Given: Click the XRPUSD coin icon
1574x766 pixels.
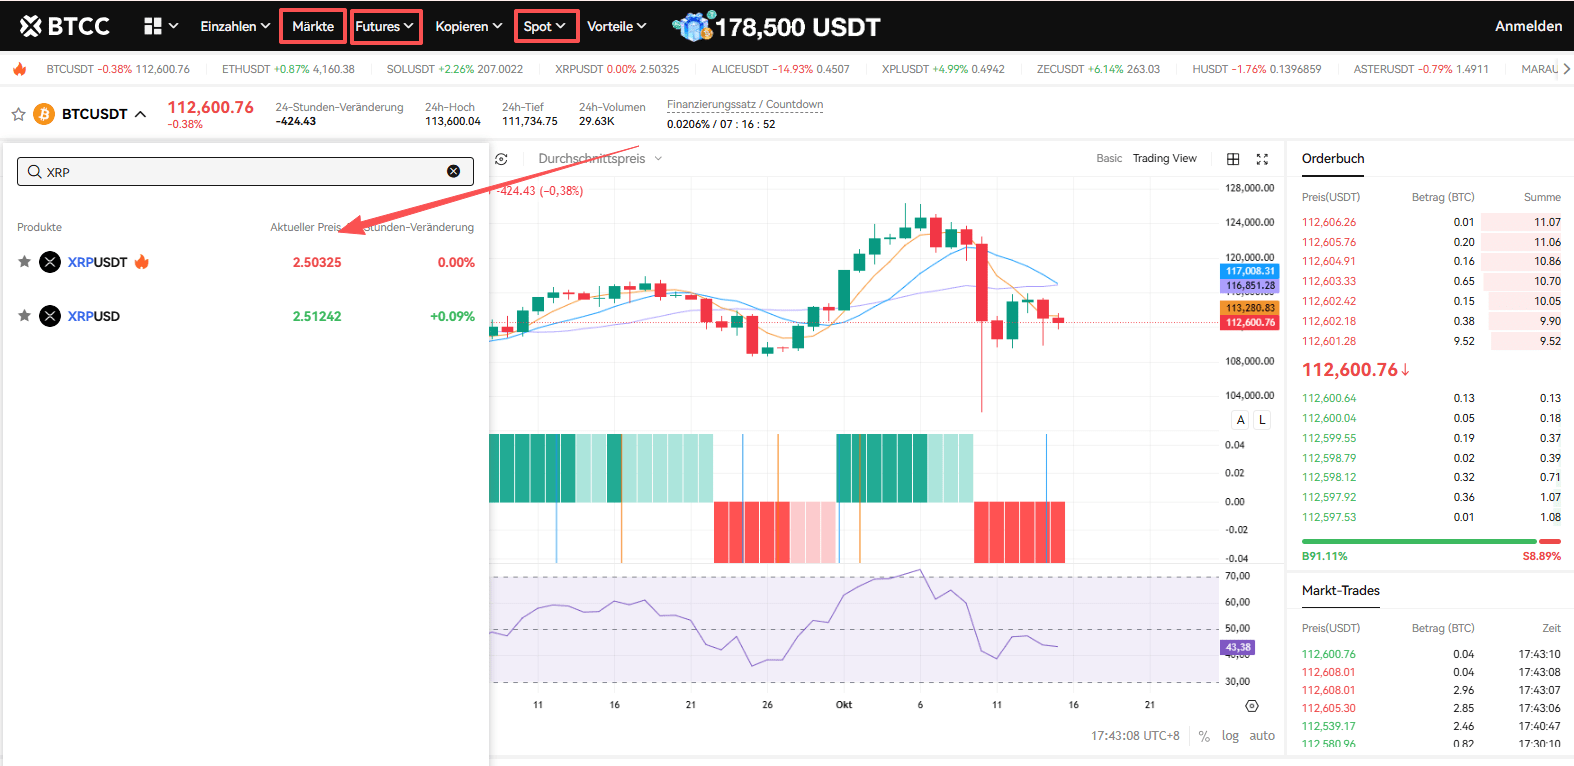Looking at the screenshot, I should pyautogui.click(x=50, y=316).
